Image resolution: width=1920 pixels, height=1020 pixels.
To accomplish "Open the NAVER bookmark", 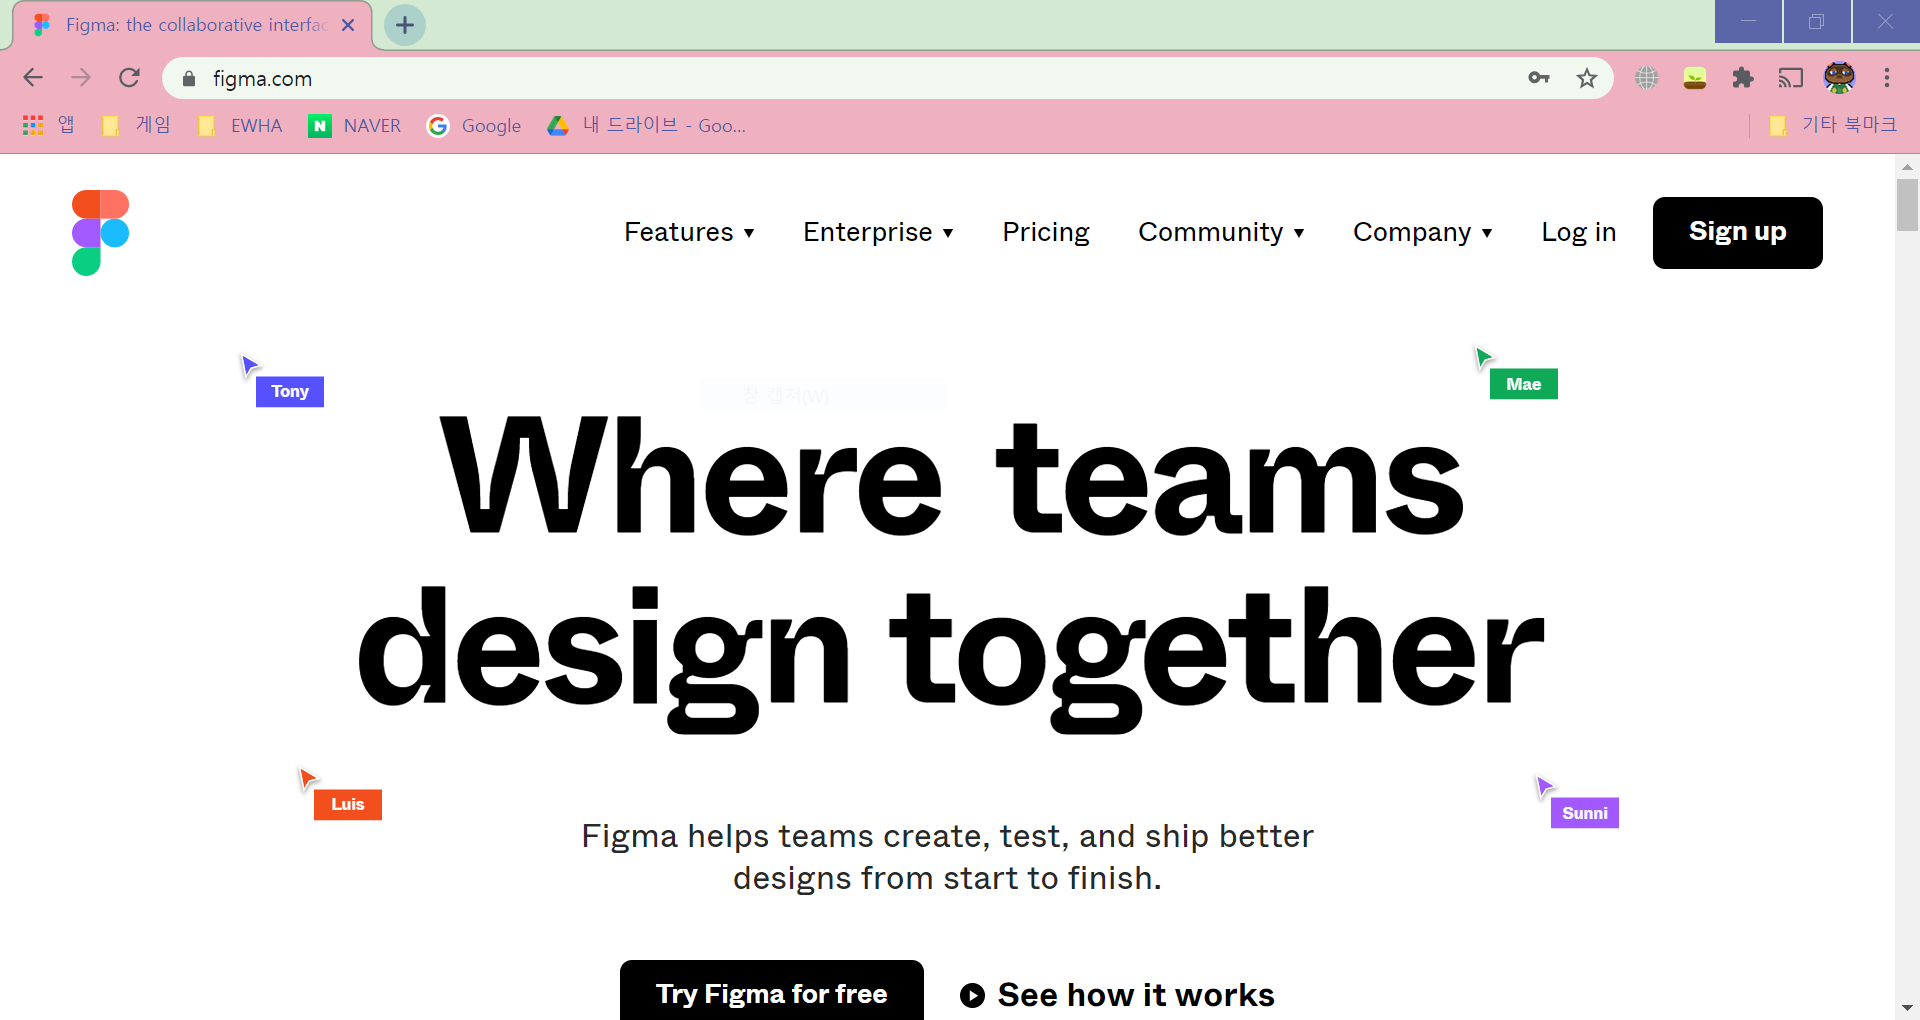I will coord(355,125).
